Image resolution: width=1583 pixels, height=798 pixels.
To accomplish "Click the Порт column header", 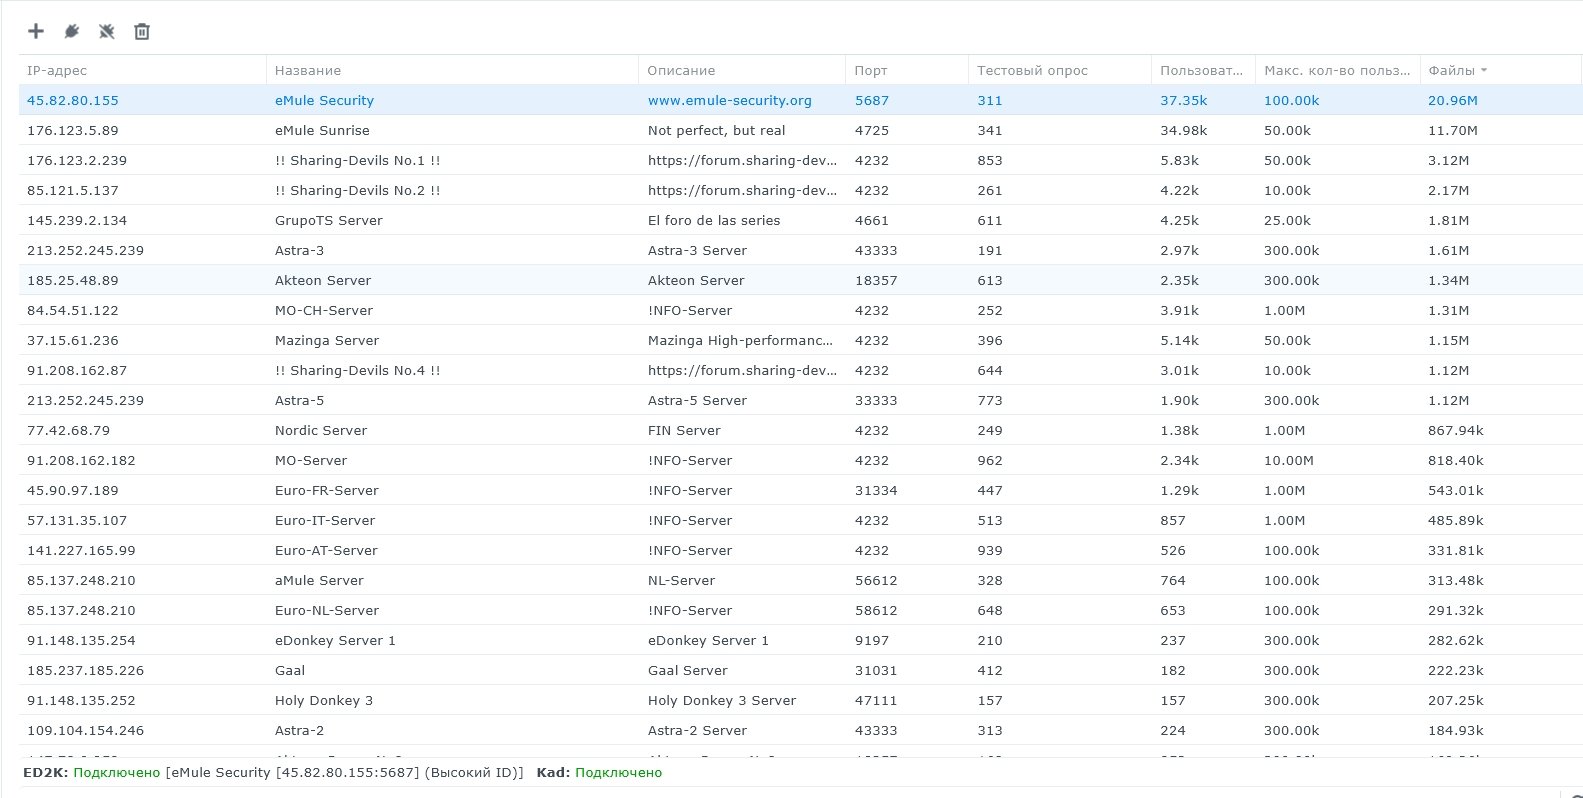I will pyautogui.click(x=871, y=70).
